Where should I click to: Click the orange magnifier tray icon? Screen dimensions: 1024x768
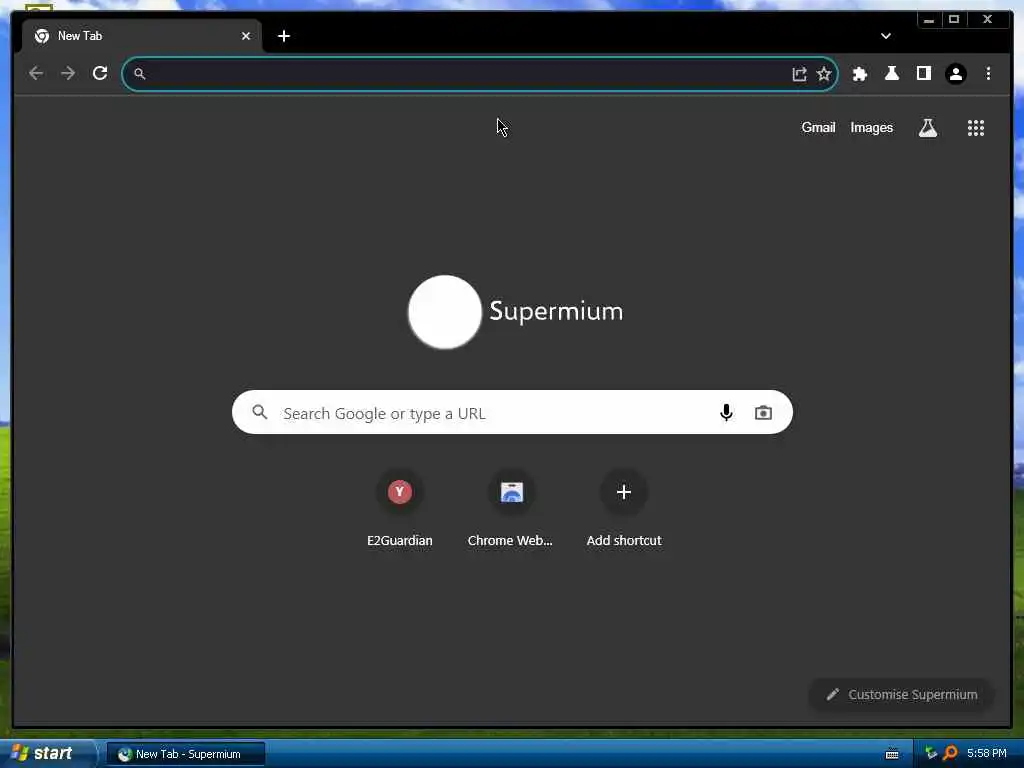950,754
